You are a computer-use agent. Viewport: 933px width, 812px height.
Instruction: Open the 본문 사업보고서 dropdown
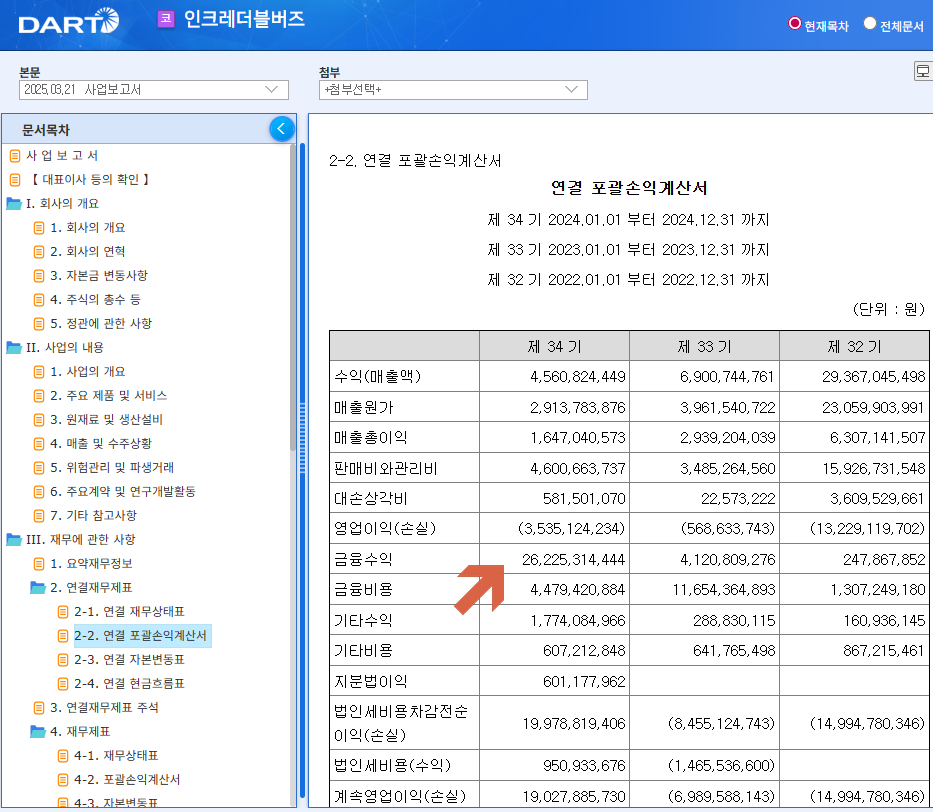click(154, 90)
